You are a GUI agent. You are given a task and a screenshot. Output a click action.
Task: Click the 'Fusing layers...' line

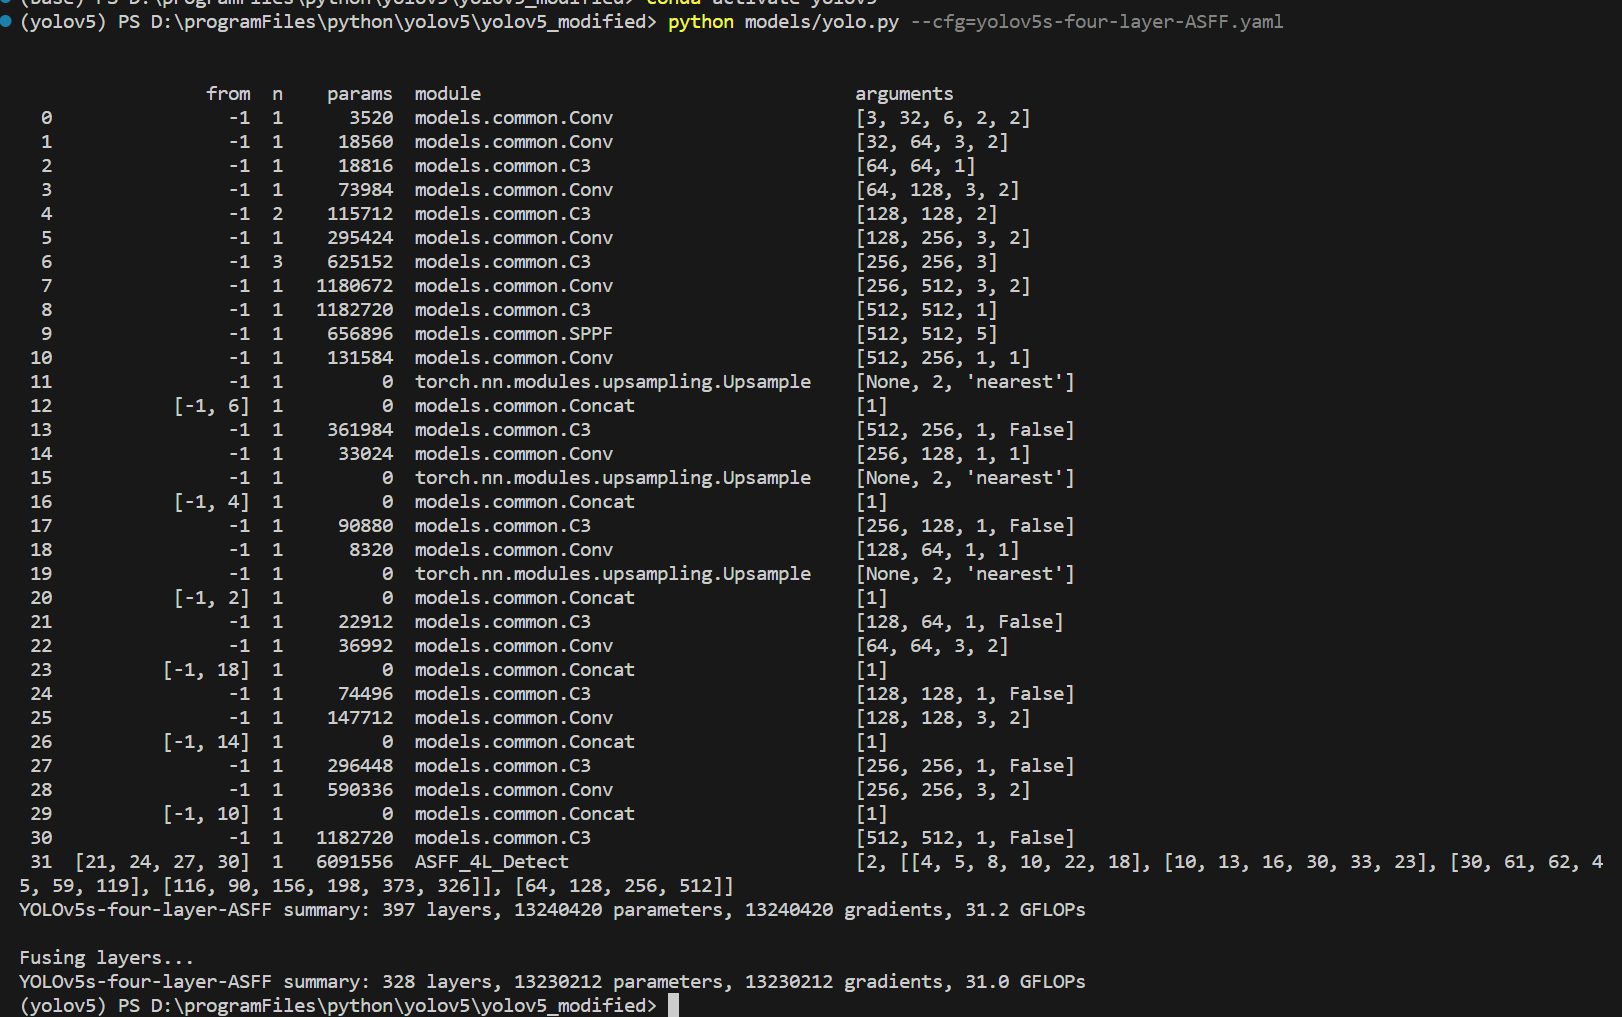107,957
